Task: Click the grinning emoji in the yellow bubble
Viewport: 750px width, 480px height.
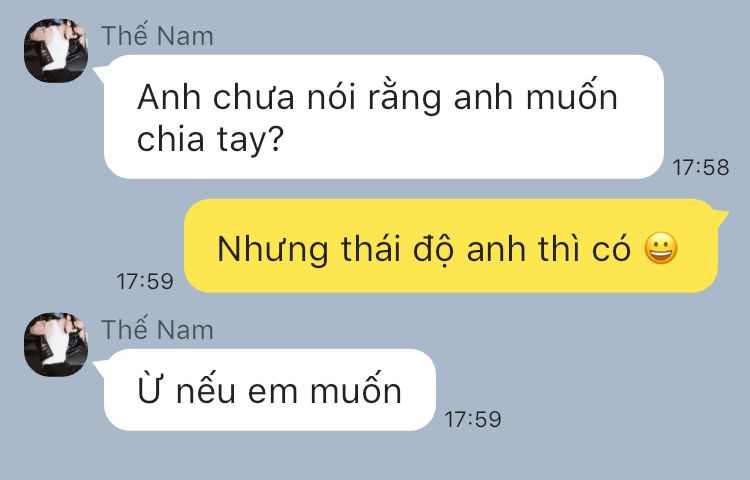Action: pyautogui.click(x=661, y=248)
